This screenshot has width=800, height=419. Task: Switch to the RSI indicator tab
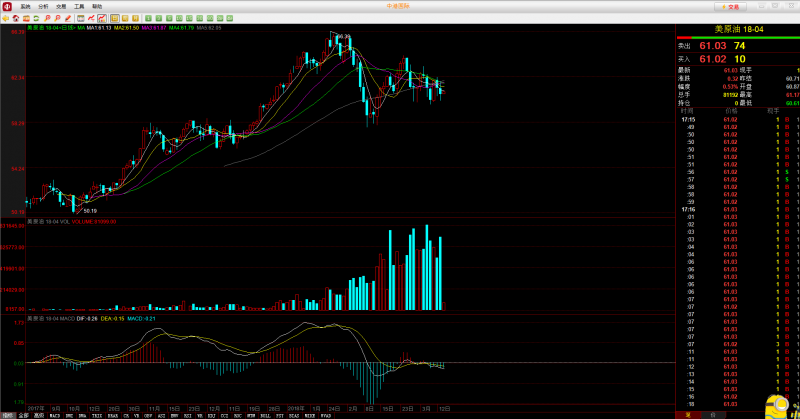[187, 415]
